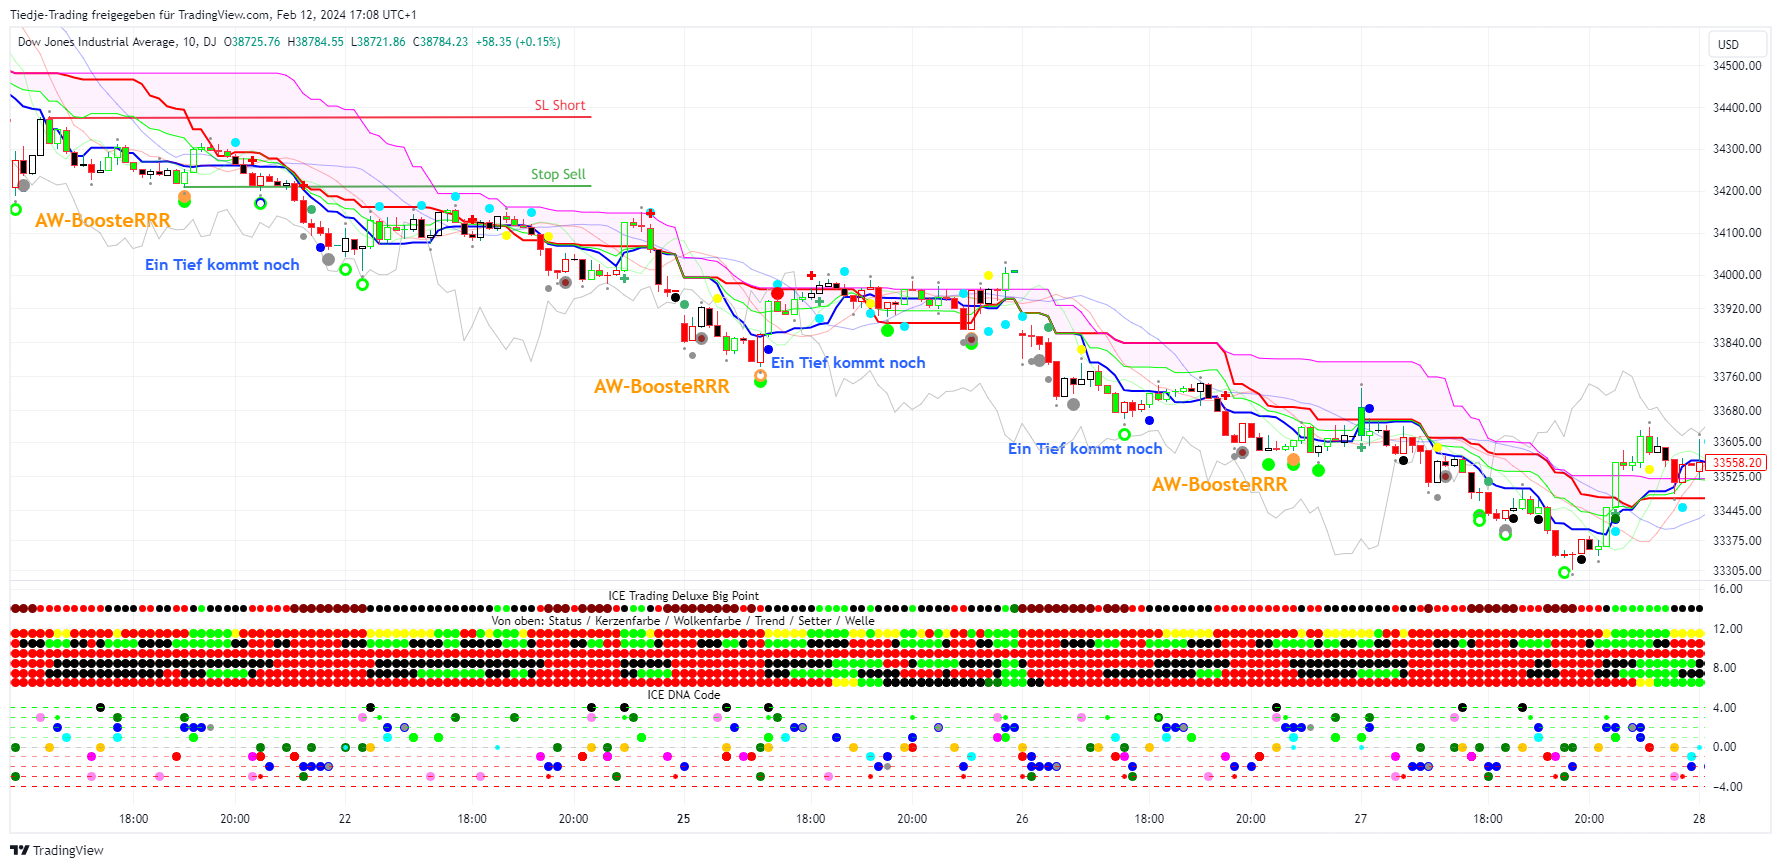Click the 33680.00 price axis label

1737,411
